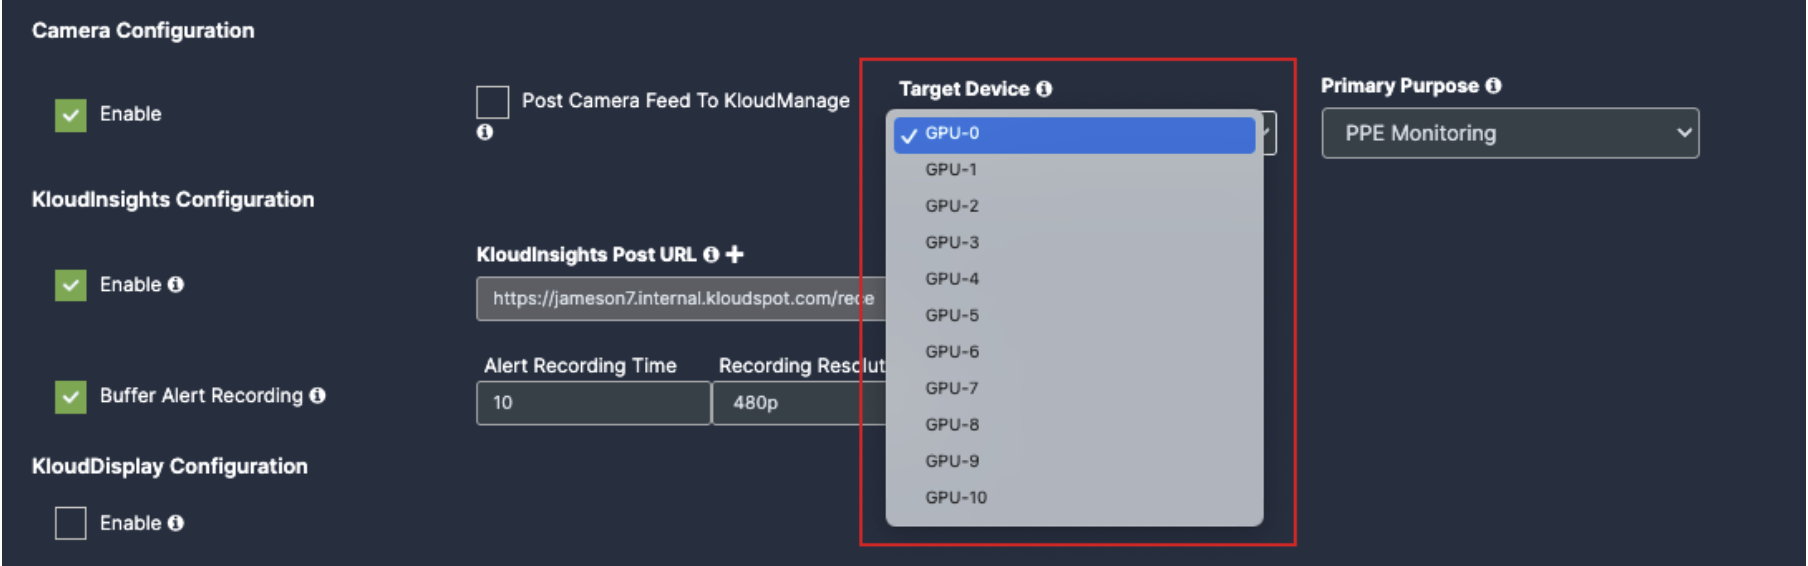The width and height of the screenshot is (1808, 566).
Task: Choose GPU-10 in the Target Device list
Action: pyautogui.click(x=1074, y=498)
